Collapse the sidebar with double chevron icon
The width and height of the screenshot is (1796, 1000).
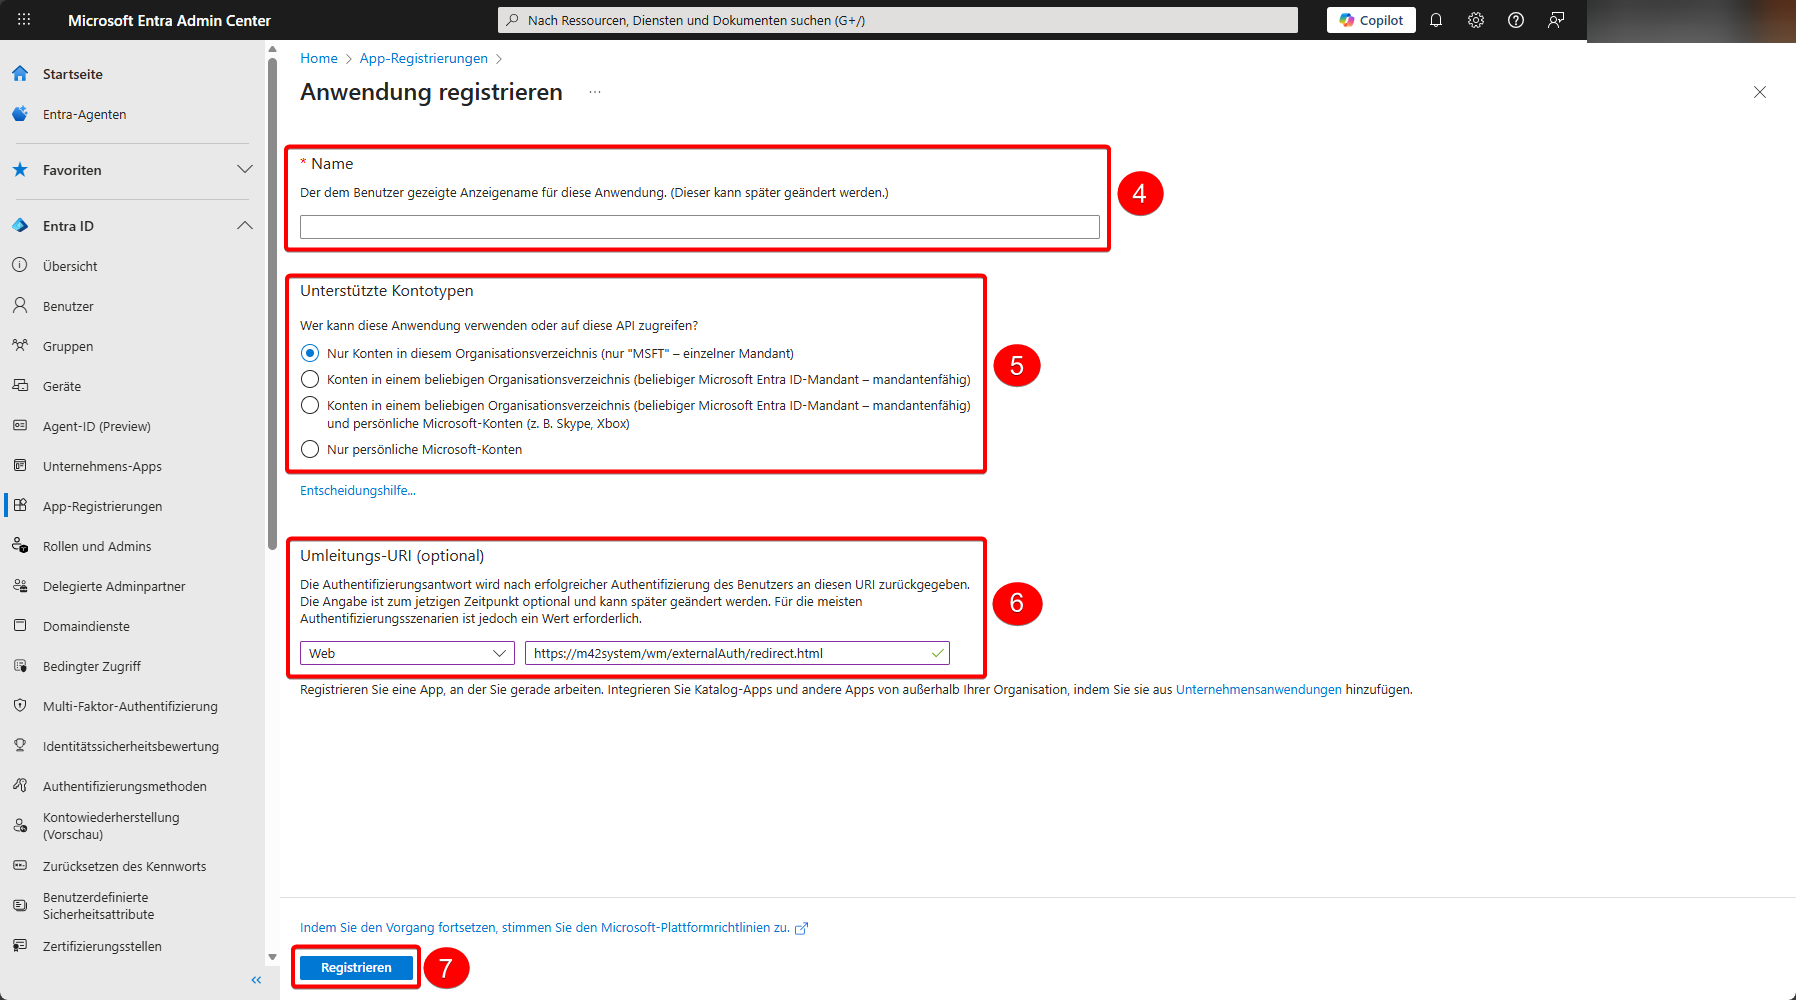click(x=256, y=980)
